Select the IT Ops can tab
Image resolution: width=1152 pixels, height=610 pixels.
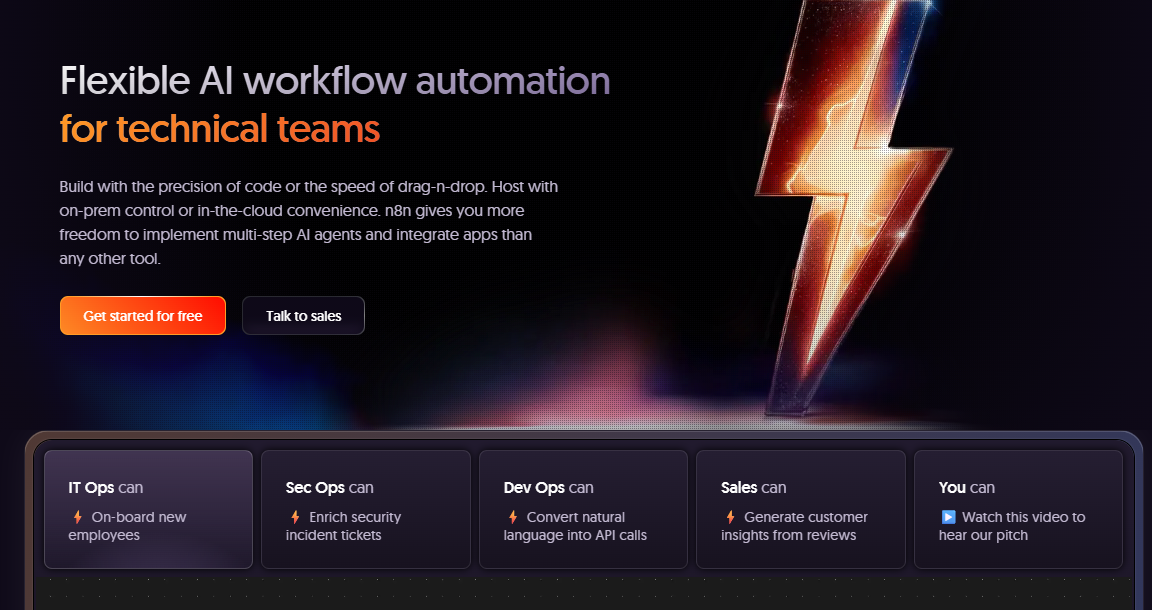[x=148, y=509]
